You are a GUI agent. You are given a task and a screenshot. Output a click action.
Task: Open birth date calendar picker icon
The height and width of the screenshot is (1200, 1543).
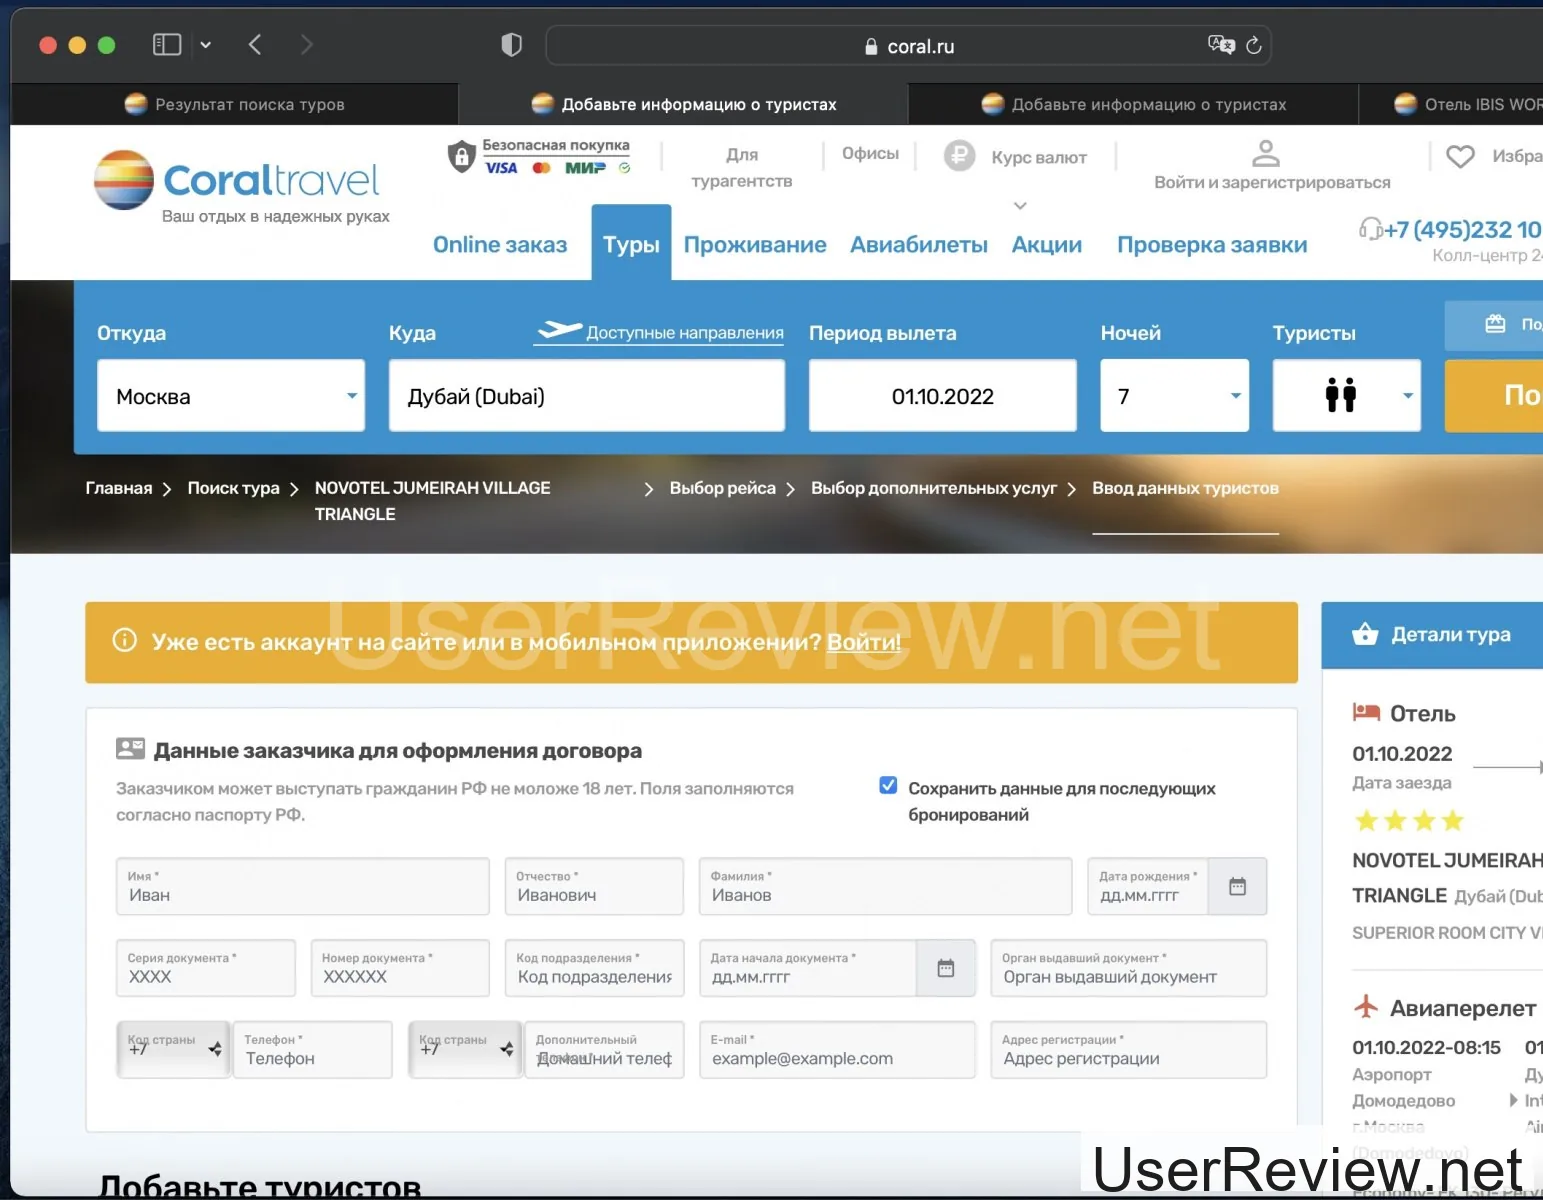click(1237, 887)
